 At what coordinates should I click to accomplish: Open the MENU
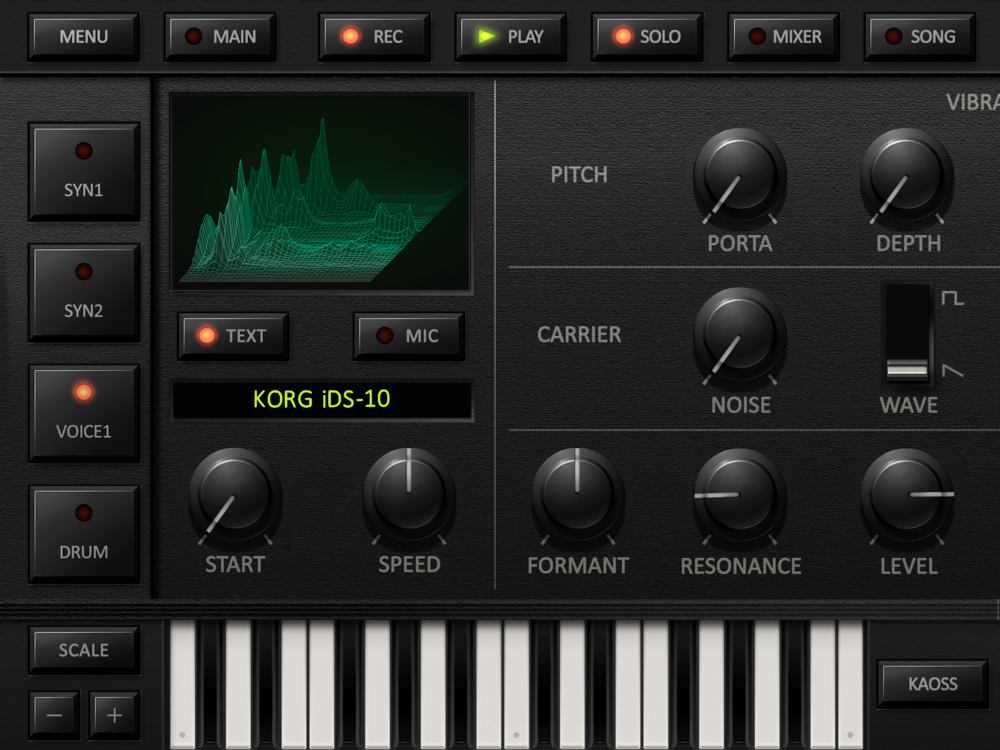84,36
